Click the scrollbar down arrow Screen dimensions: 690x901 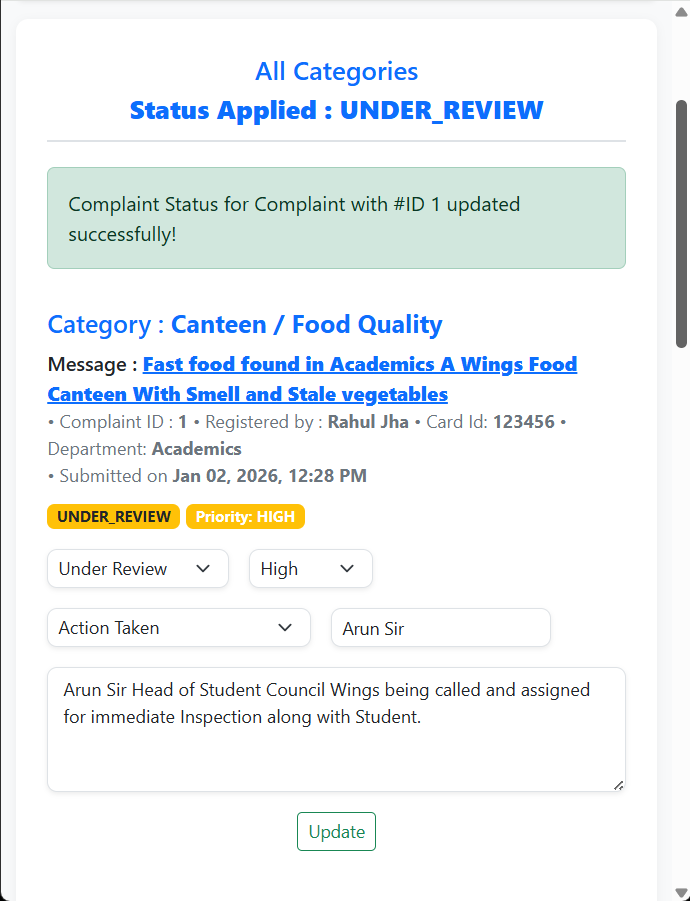pyautogui.click(x=682, y=893)
